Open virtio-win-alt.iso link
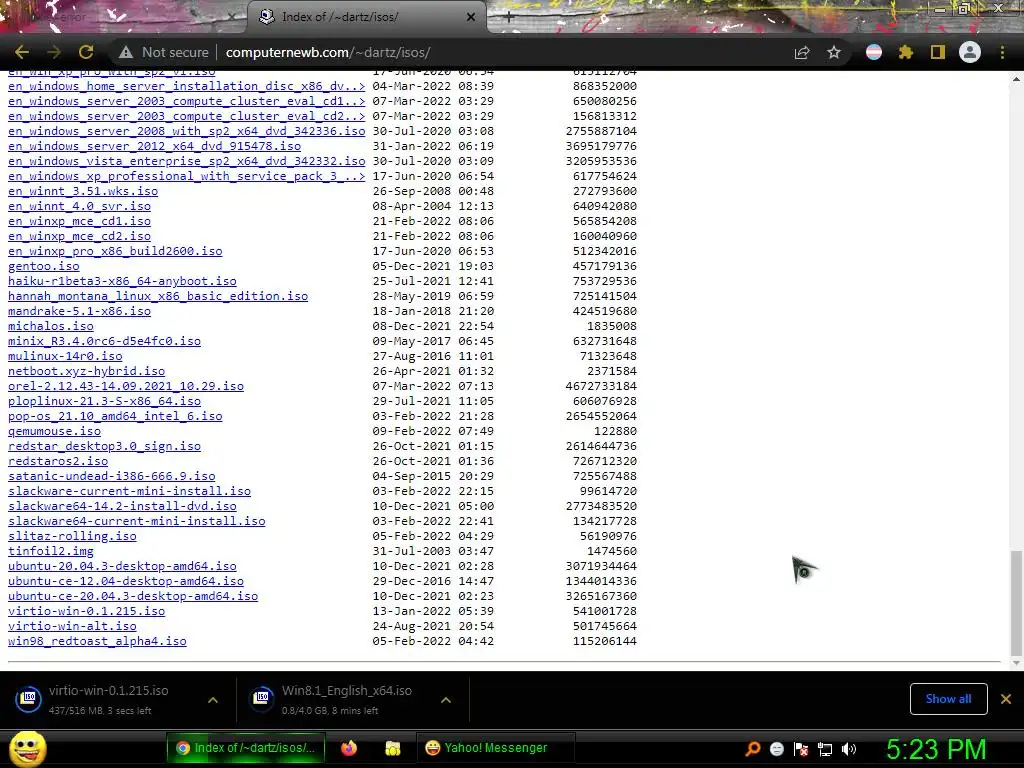1024x768 pixels. [72, 627]
